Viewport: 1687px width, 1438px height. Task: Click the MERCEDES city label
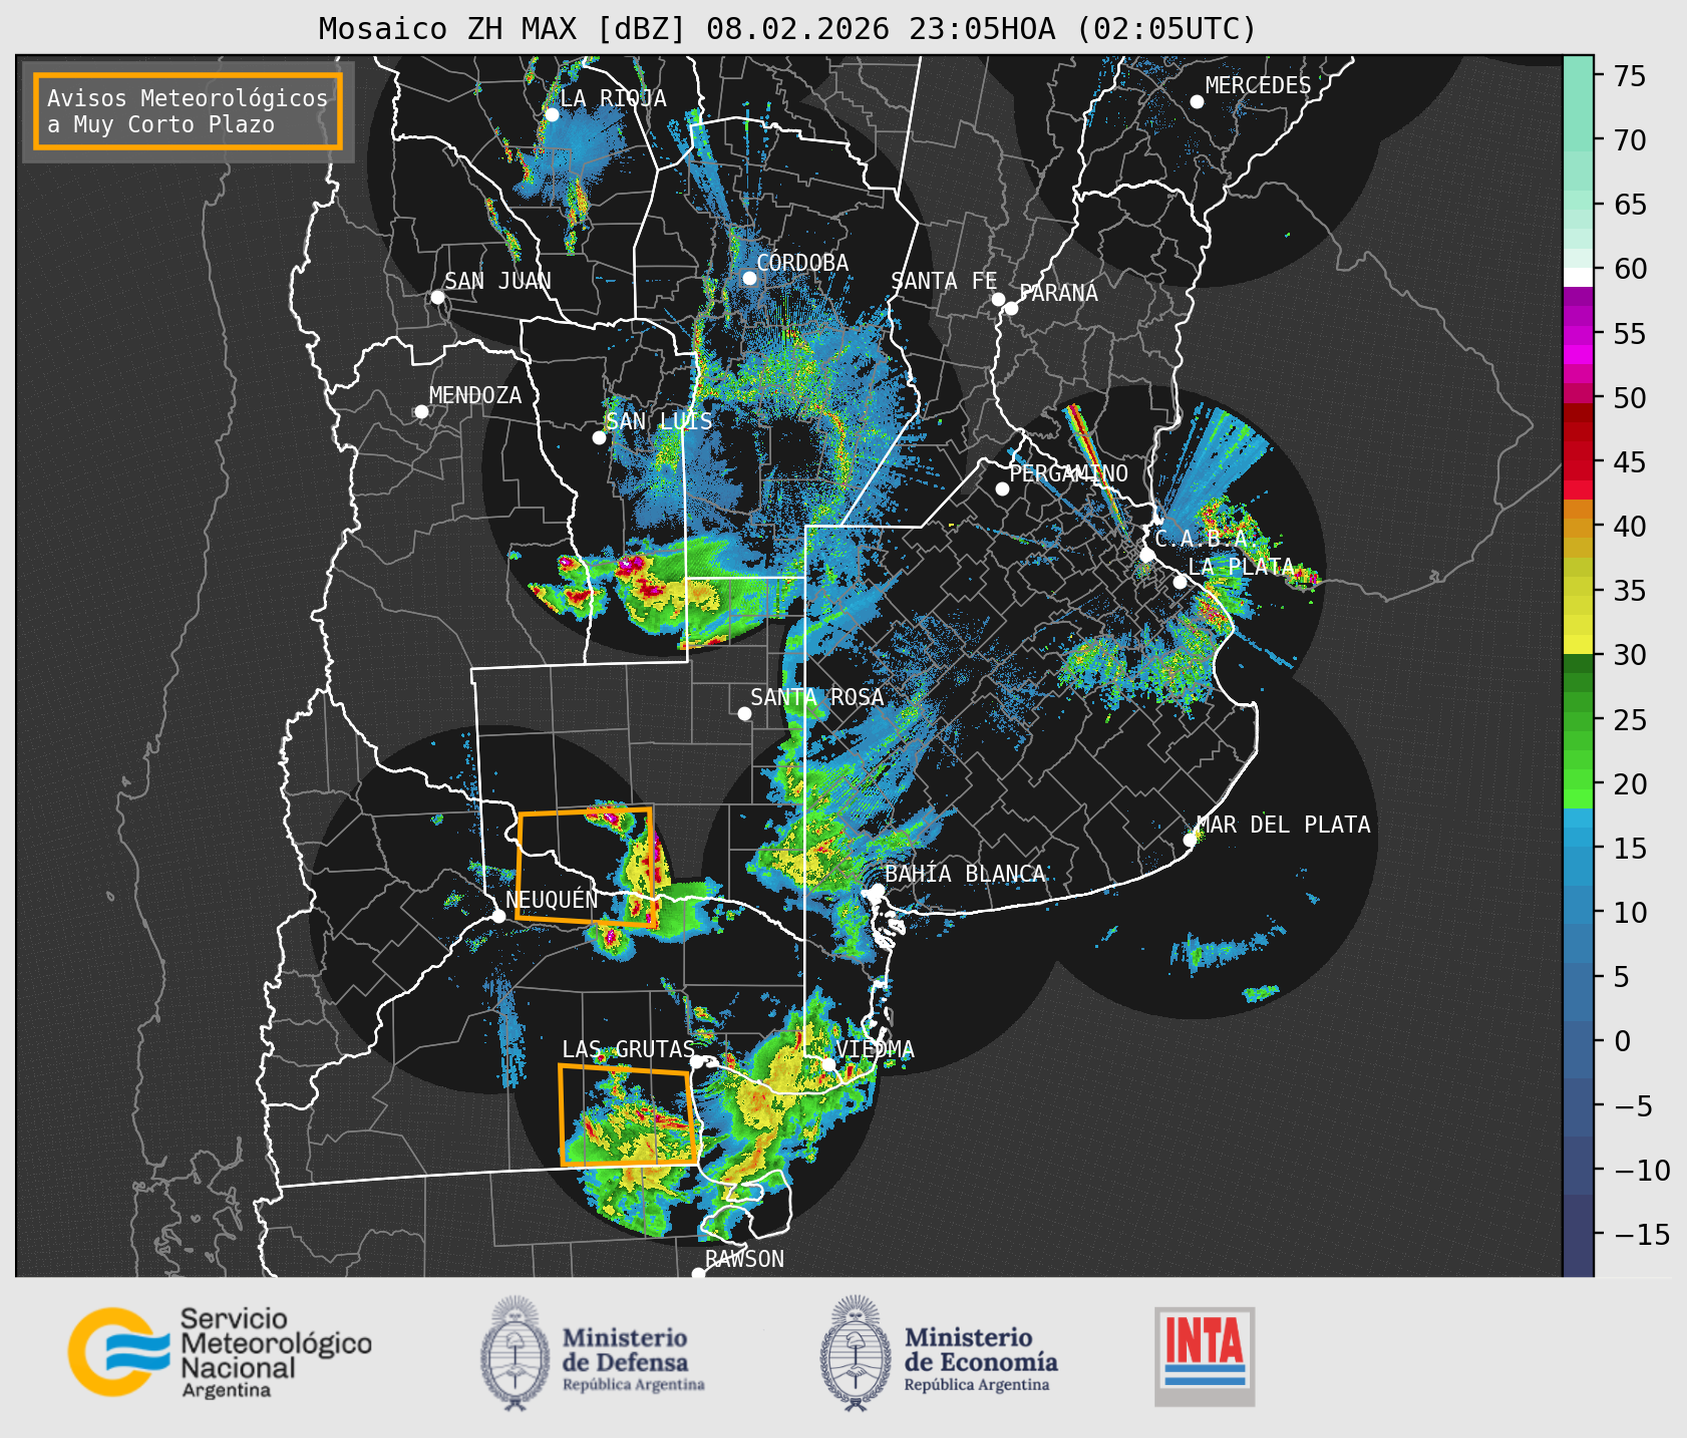(x=1258, y=85)
